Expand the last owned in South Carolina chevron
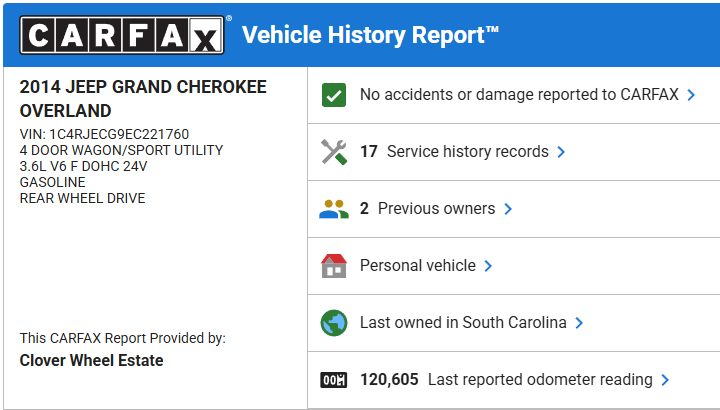The height and width of the screenshot is (410, 720). (579, 323)
